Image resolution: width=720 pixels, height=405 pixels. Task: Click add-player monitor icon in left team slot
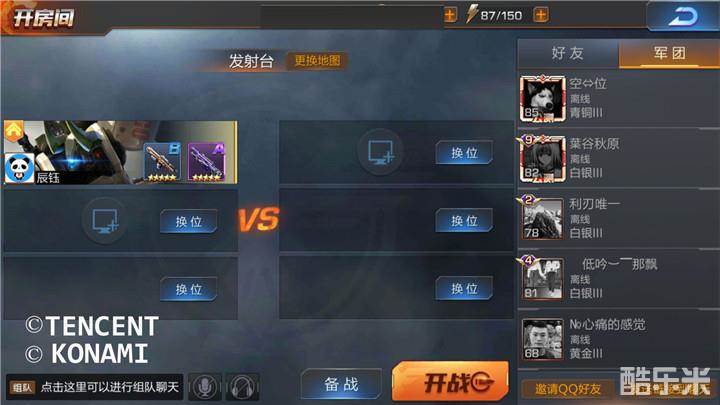pyautogui.click(x=105, y=221)
